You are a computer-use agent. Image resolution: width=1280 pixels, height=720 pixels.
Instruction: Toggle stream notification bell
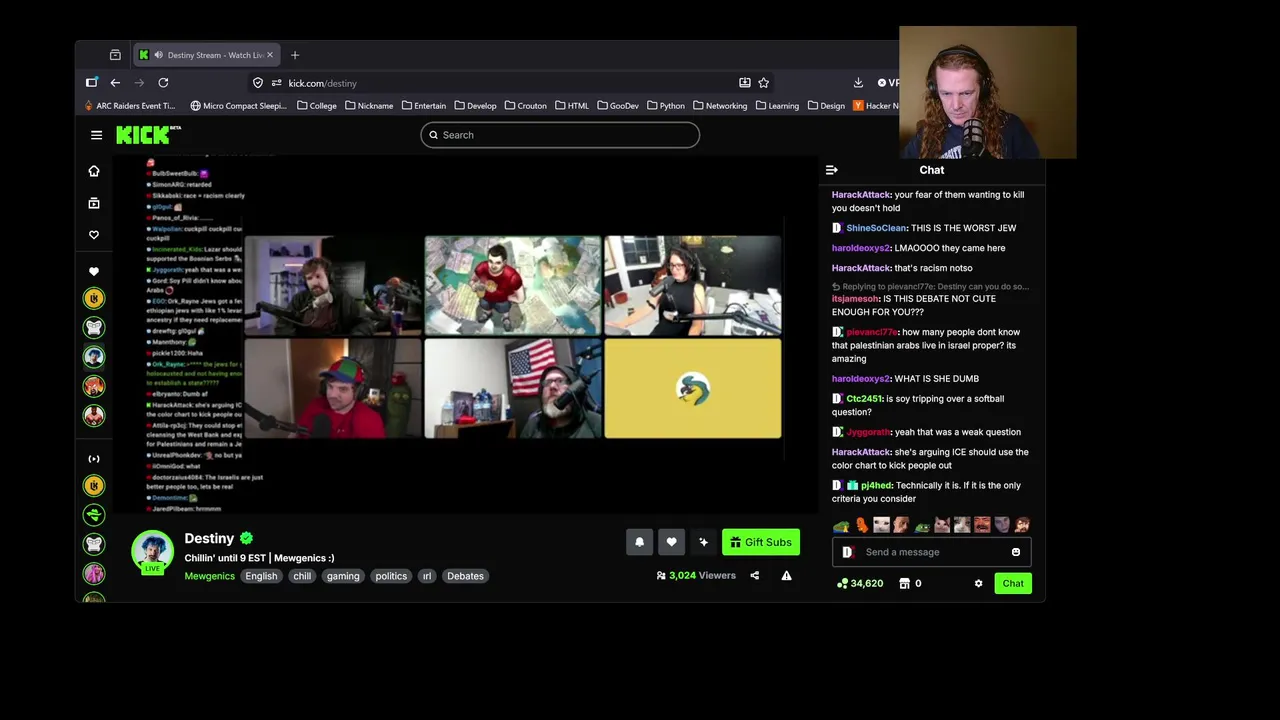[640, 542]
